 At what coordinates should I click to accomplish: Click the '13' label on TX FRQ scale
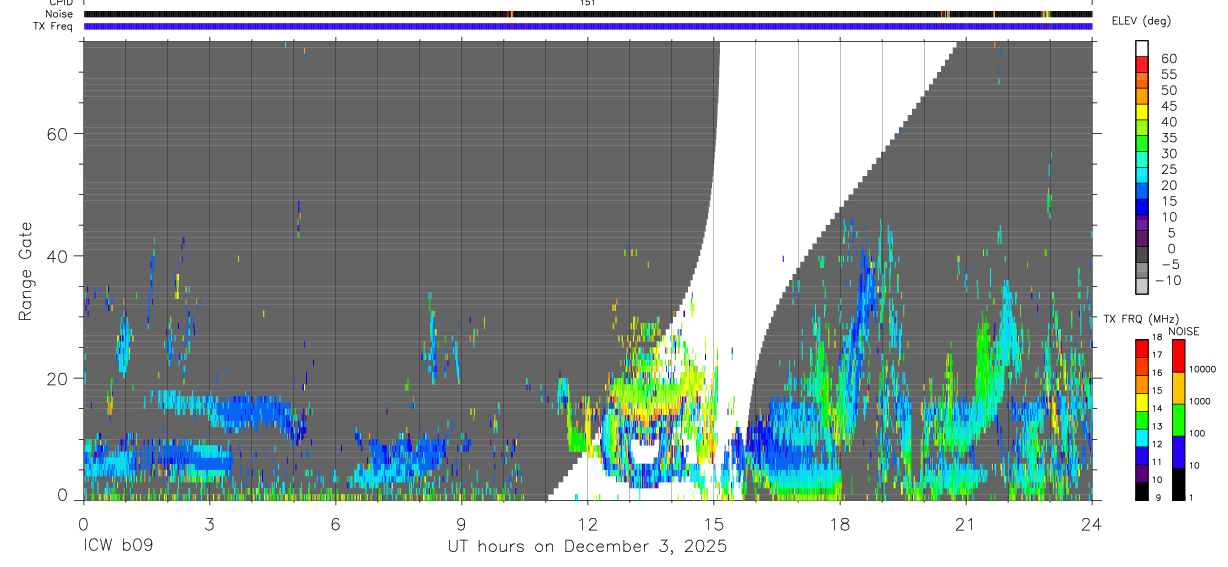coord(1156,426)
